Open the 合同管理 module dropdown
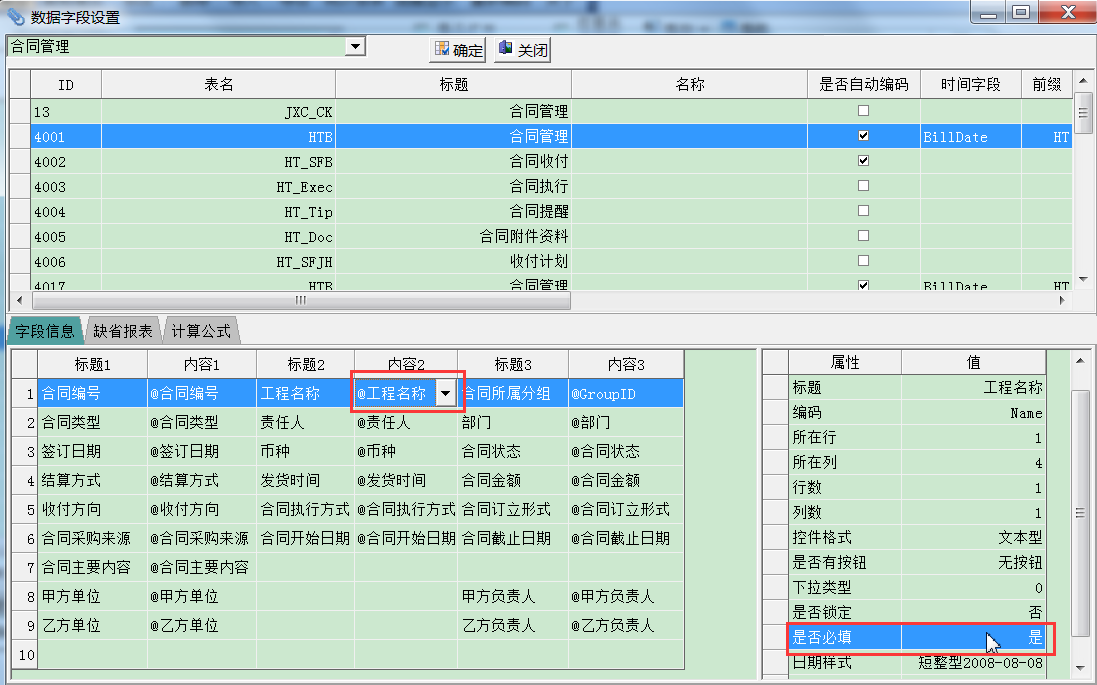The image size is (1097, 685). pos(355,47)
